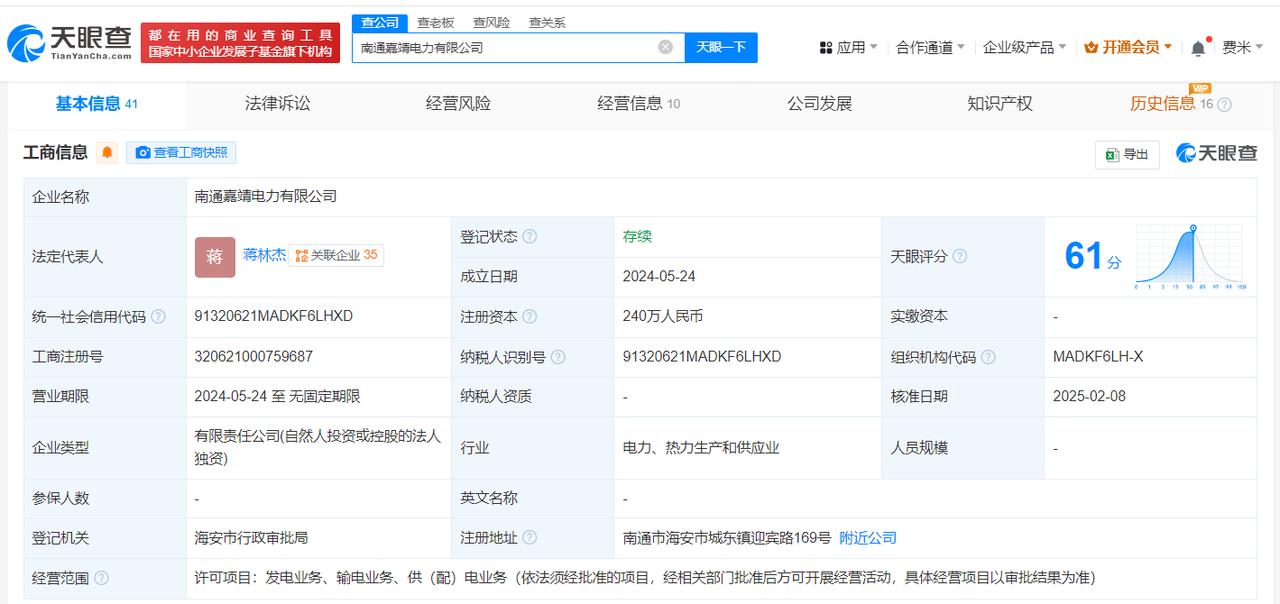Click the 企业名称 value 南通嘉靖电力有限公司
This screenshot has width=1280, height=604.
click(x=266, y=197)
